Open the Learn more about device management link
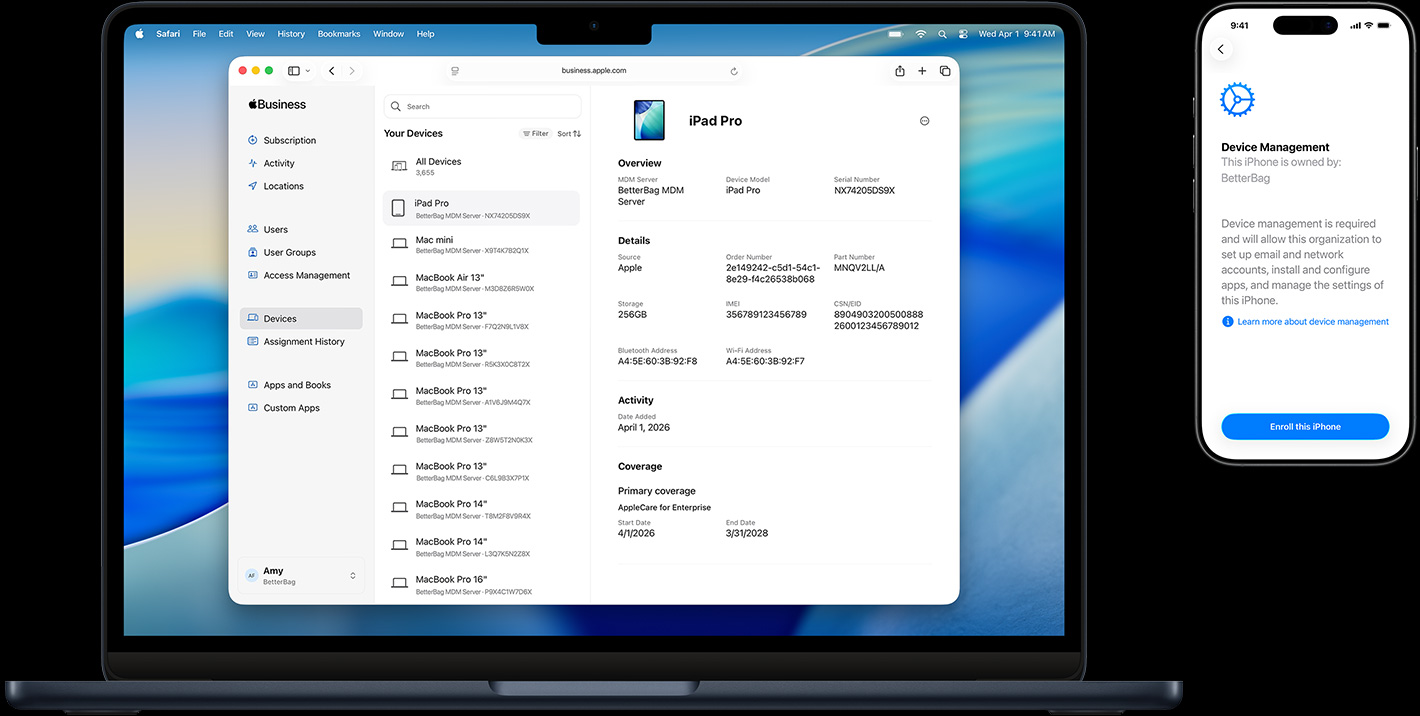 1312,321
